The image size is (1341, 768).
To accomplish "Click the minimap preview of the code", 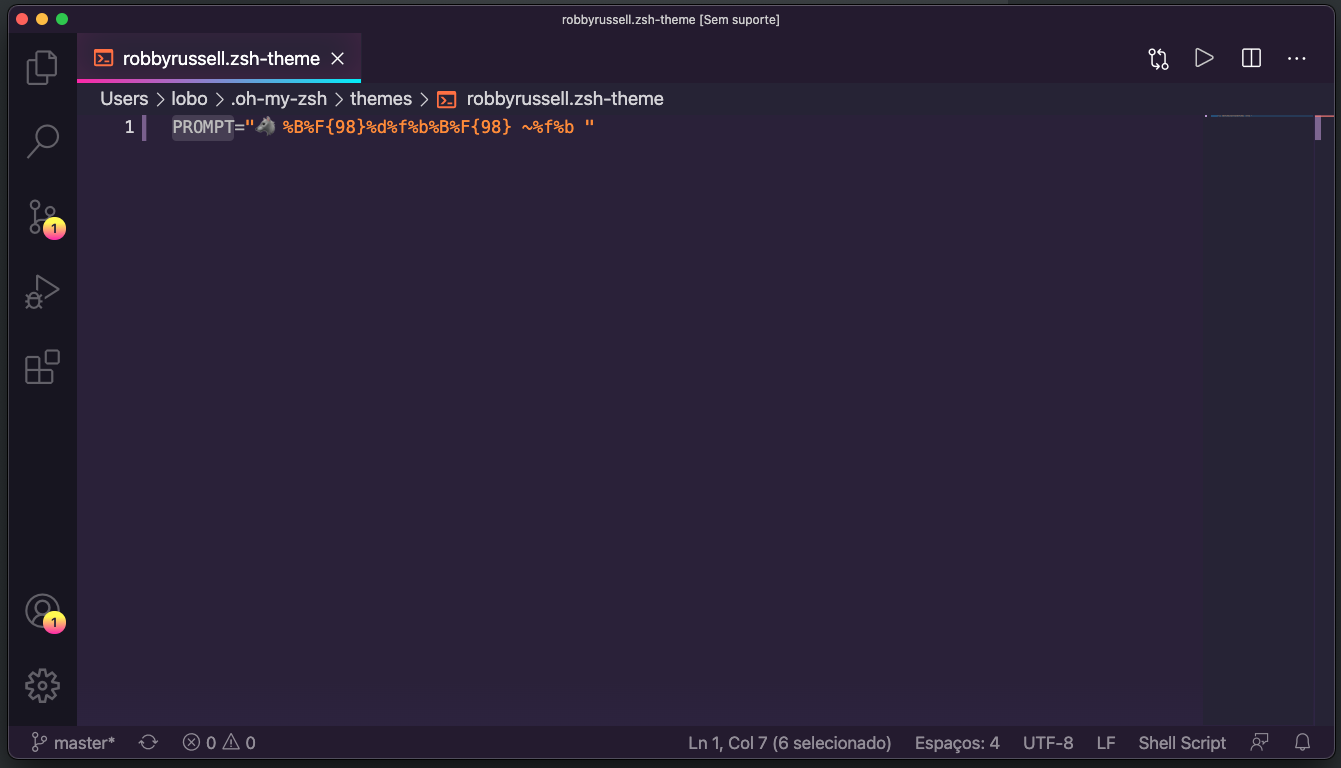I will pos(1259,116).
